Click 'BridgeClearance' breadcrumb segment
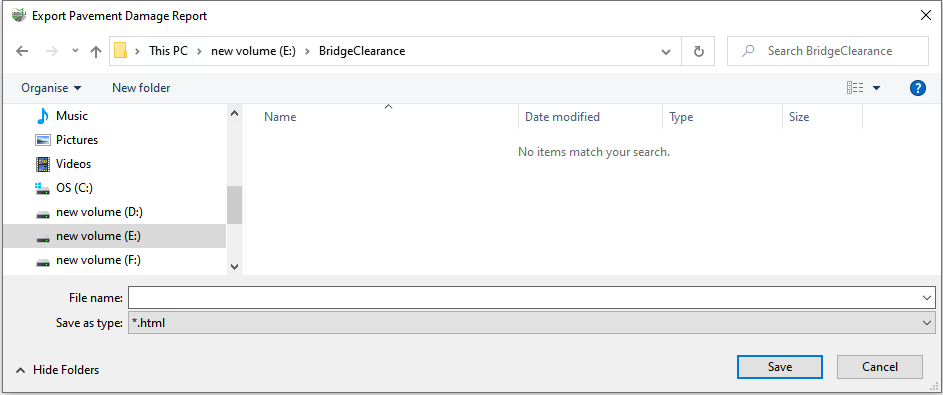The height and width of the screenshot is (395, 943). pyautogui.click(x=362, y=51)
